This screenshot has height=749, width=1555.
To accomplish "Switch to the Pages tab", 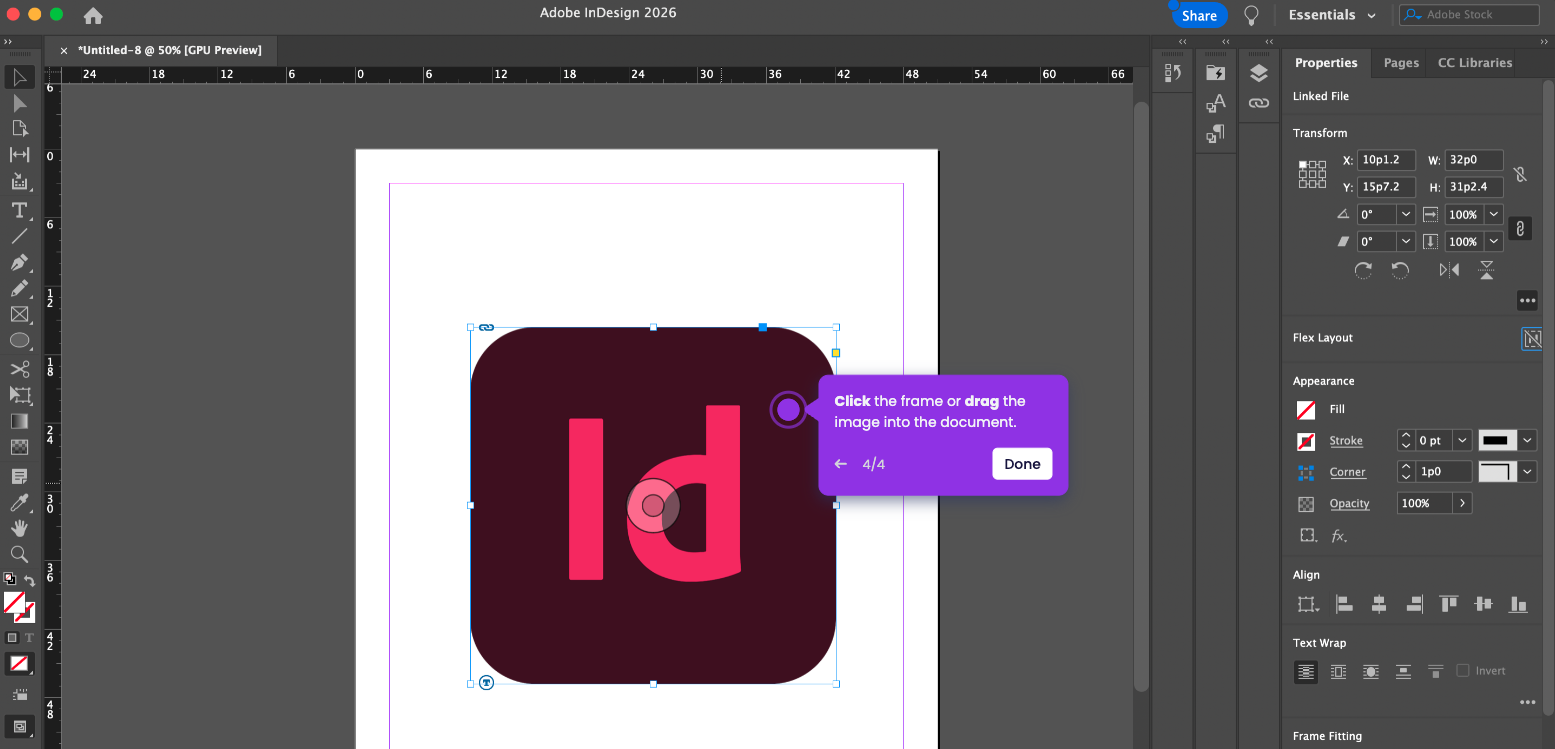I will tap(1401, 62).
